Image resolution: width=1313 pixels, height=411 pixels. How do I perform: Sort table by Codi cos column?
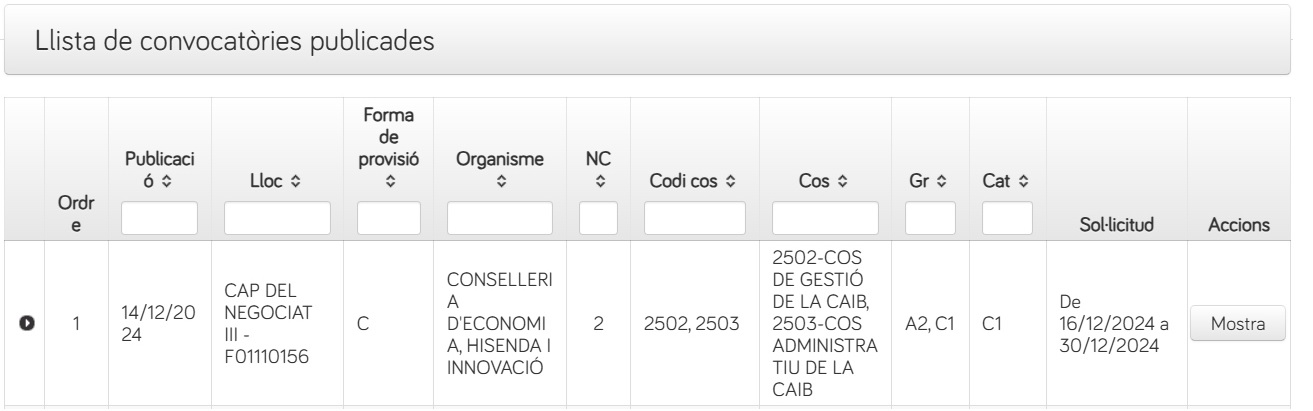694,182
